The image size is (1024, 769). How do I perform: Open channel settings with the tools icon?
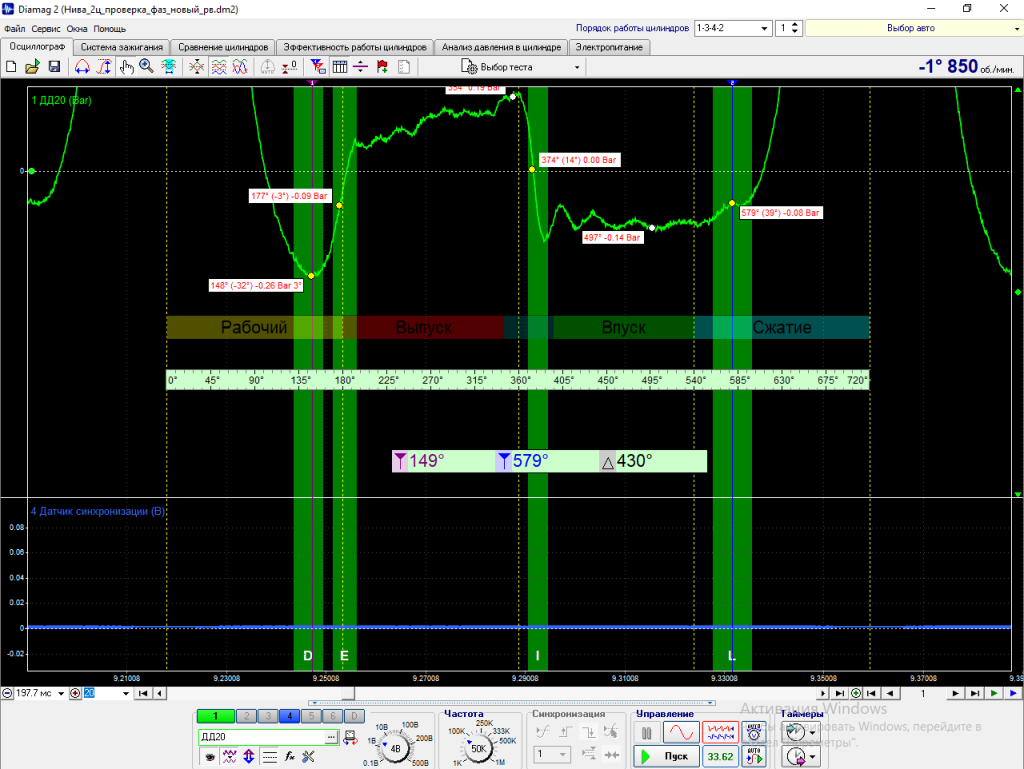[308, 757]
